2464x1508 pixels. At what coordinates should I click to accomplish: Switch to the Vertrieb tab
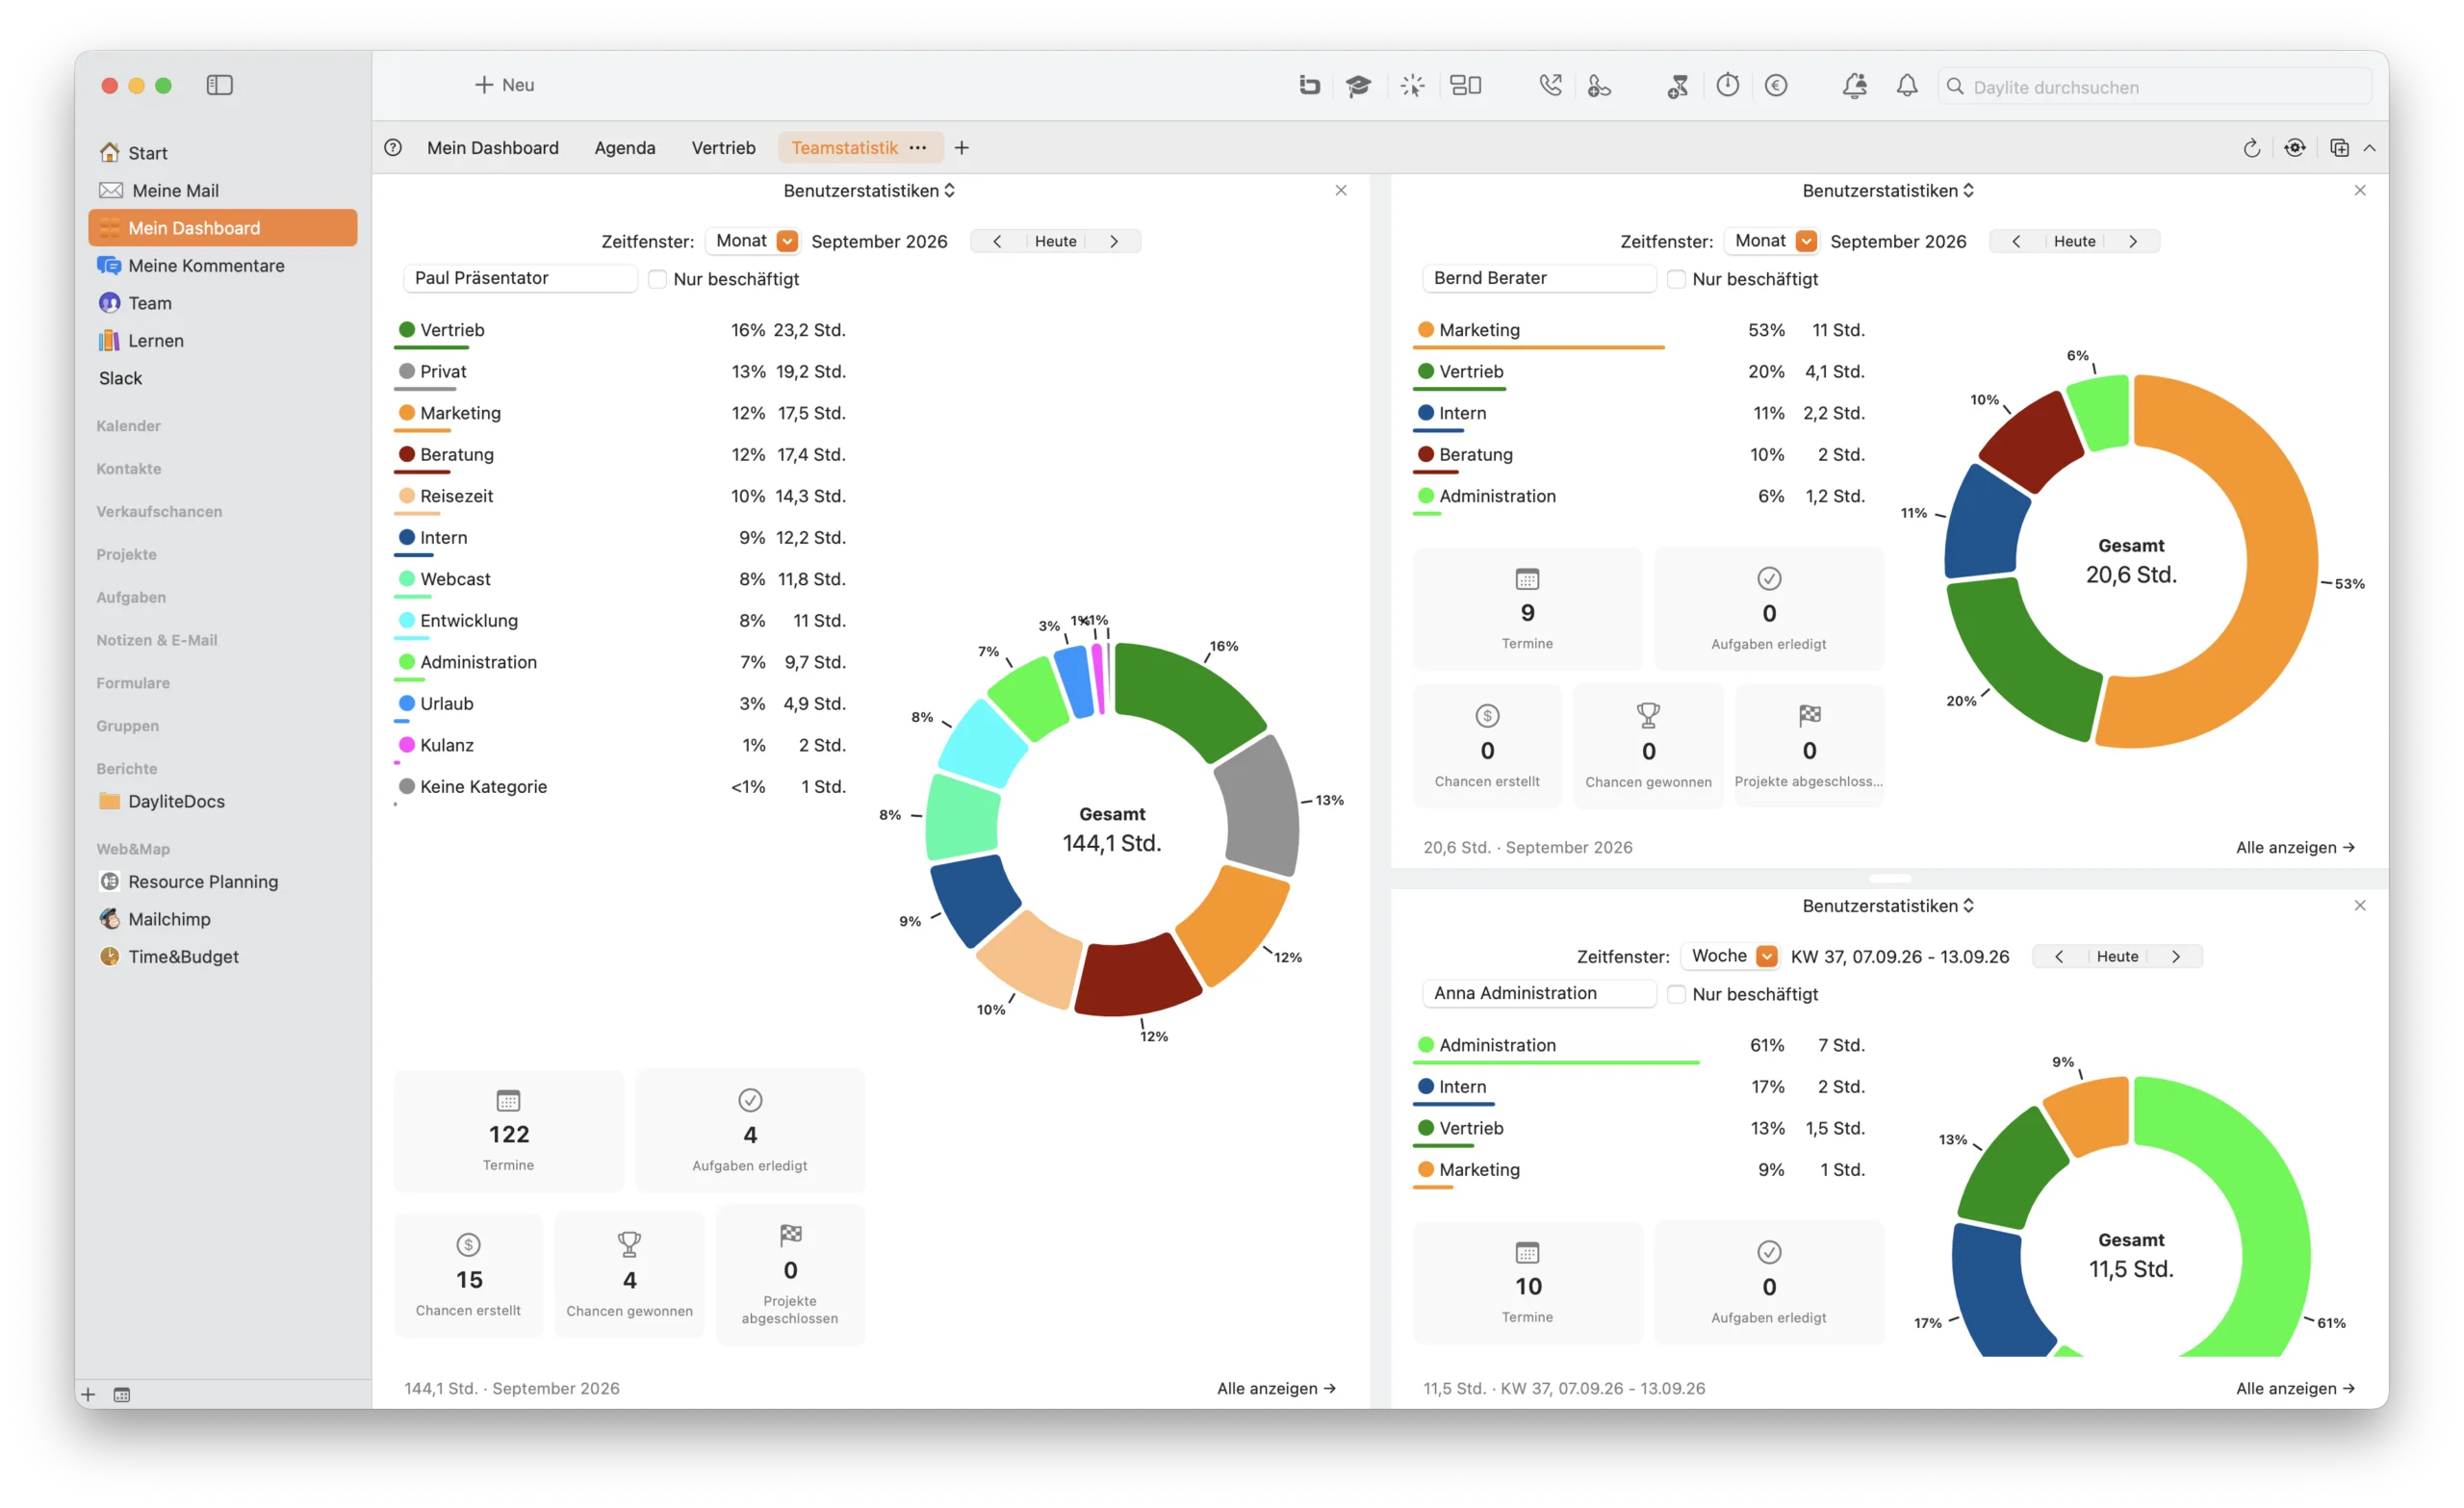(723, 148)
